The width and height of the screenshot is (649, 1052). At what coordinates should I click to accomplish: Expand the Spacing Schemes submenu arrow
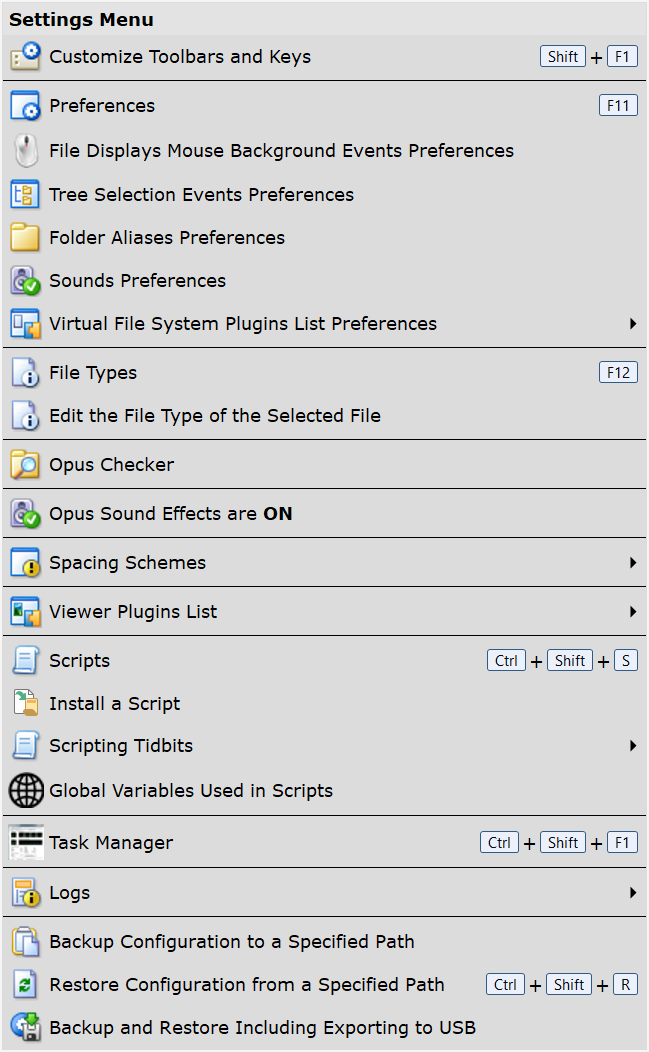[x=633, y=563]
